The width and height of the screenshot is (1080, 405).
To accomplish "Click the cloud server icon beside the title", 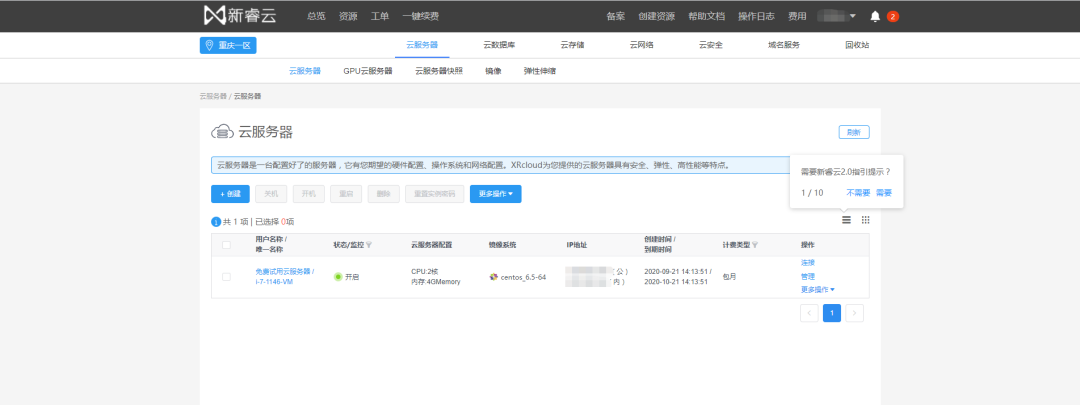I will click(221, 132).
